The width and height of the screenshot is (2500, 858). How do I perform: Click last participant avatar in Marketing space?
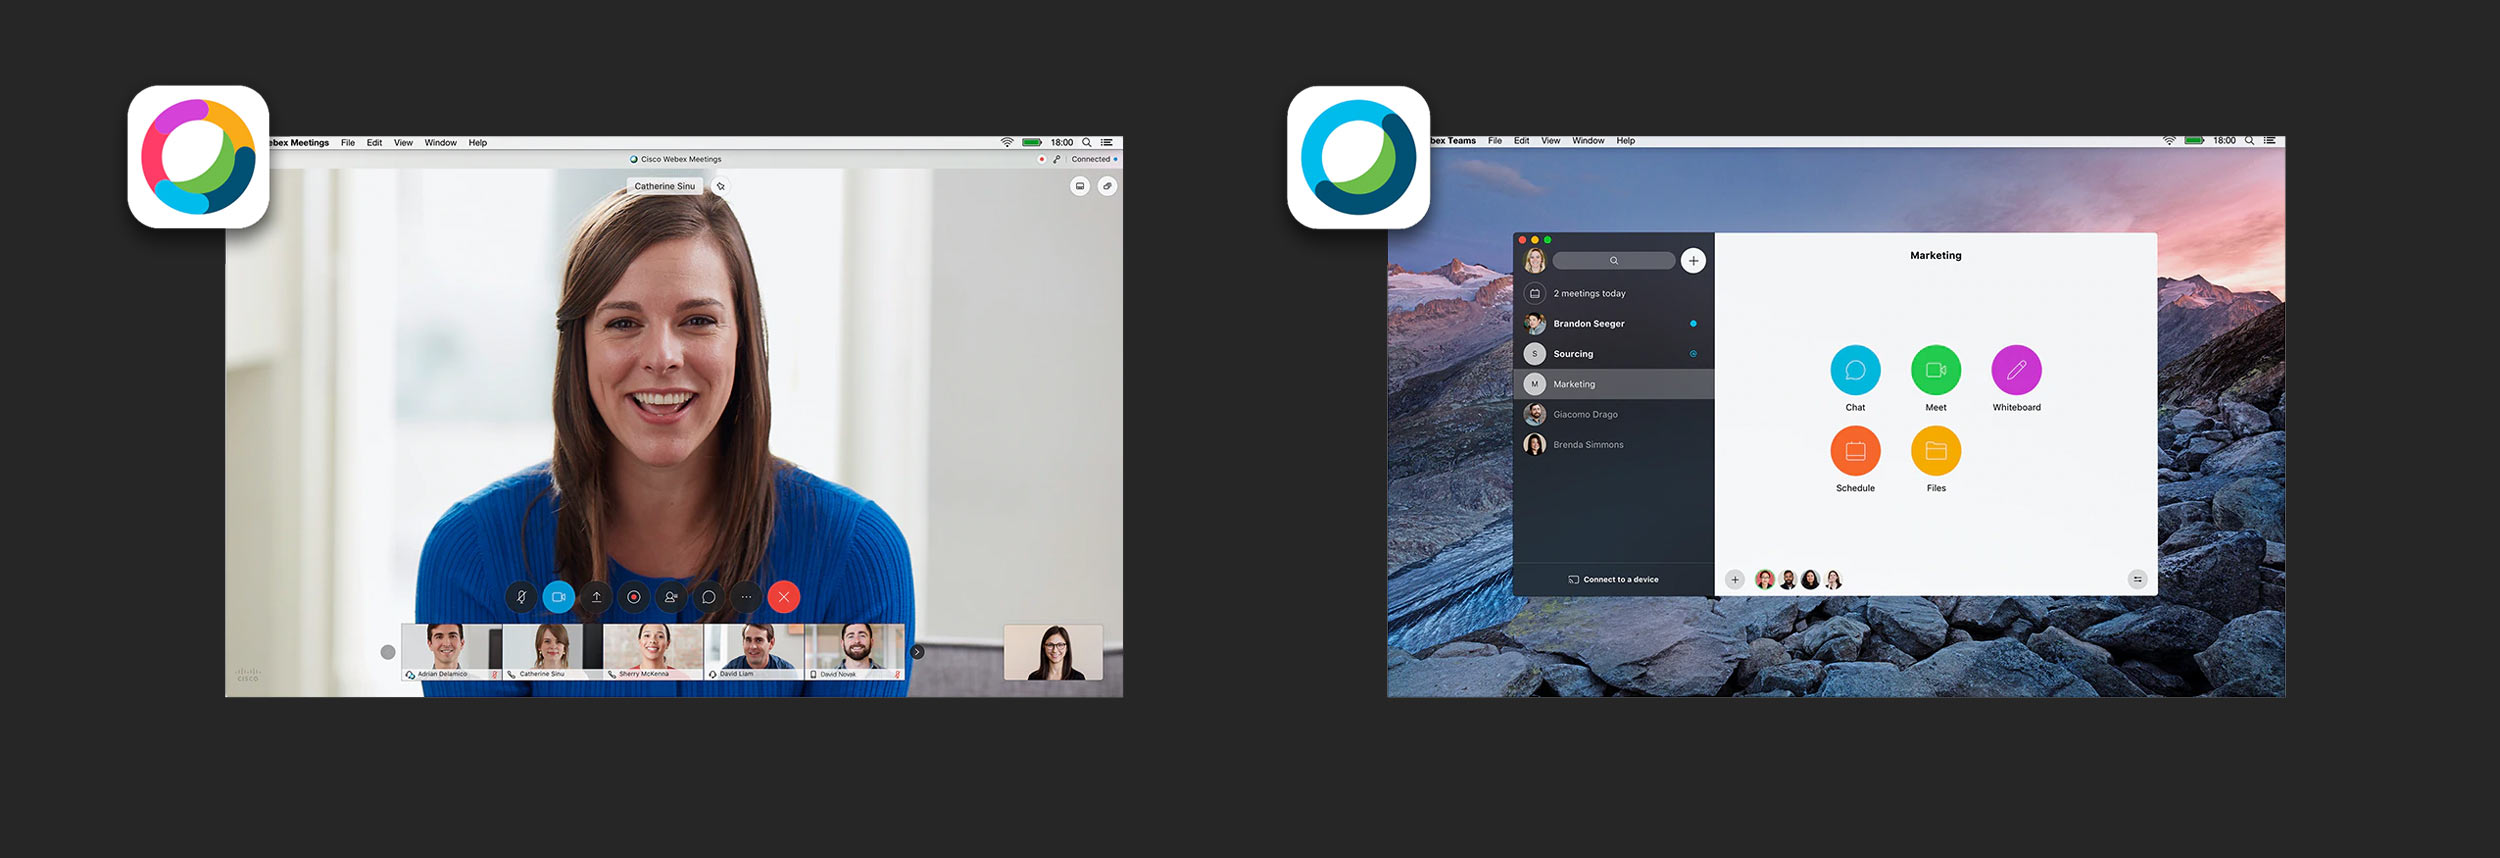click(1833, 580)
